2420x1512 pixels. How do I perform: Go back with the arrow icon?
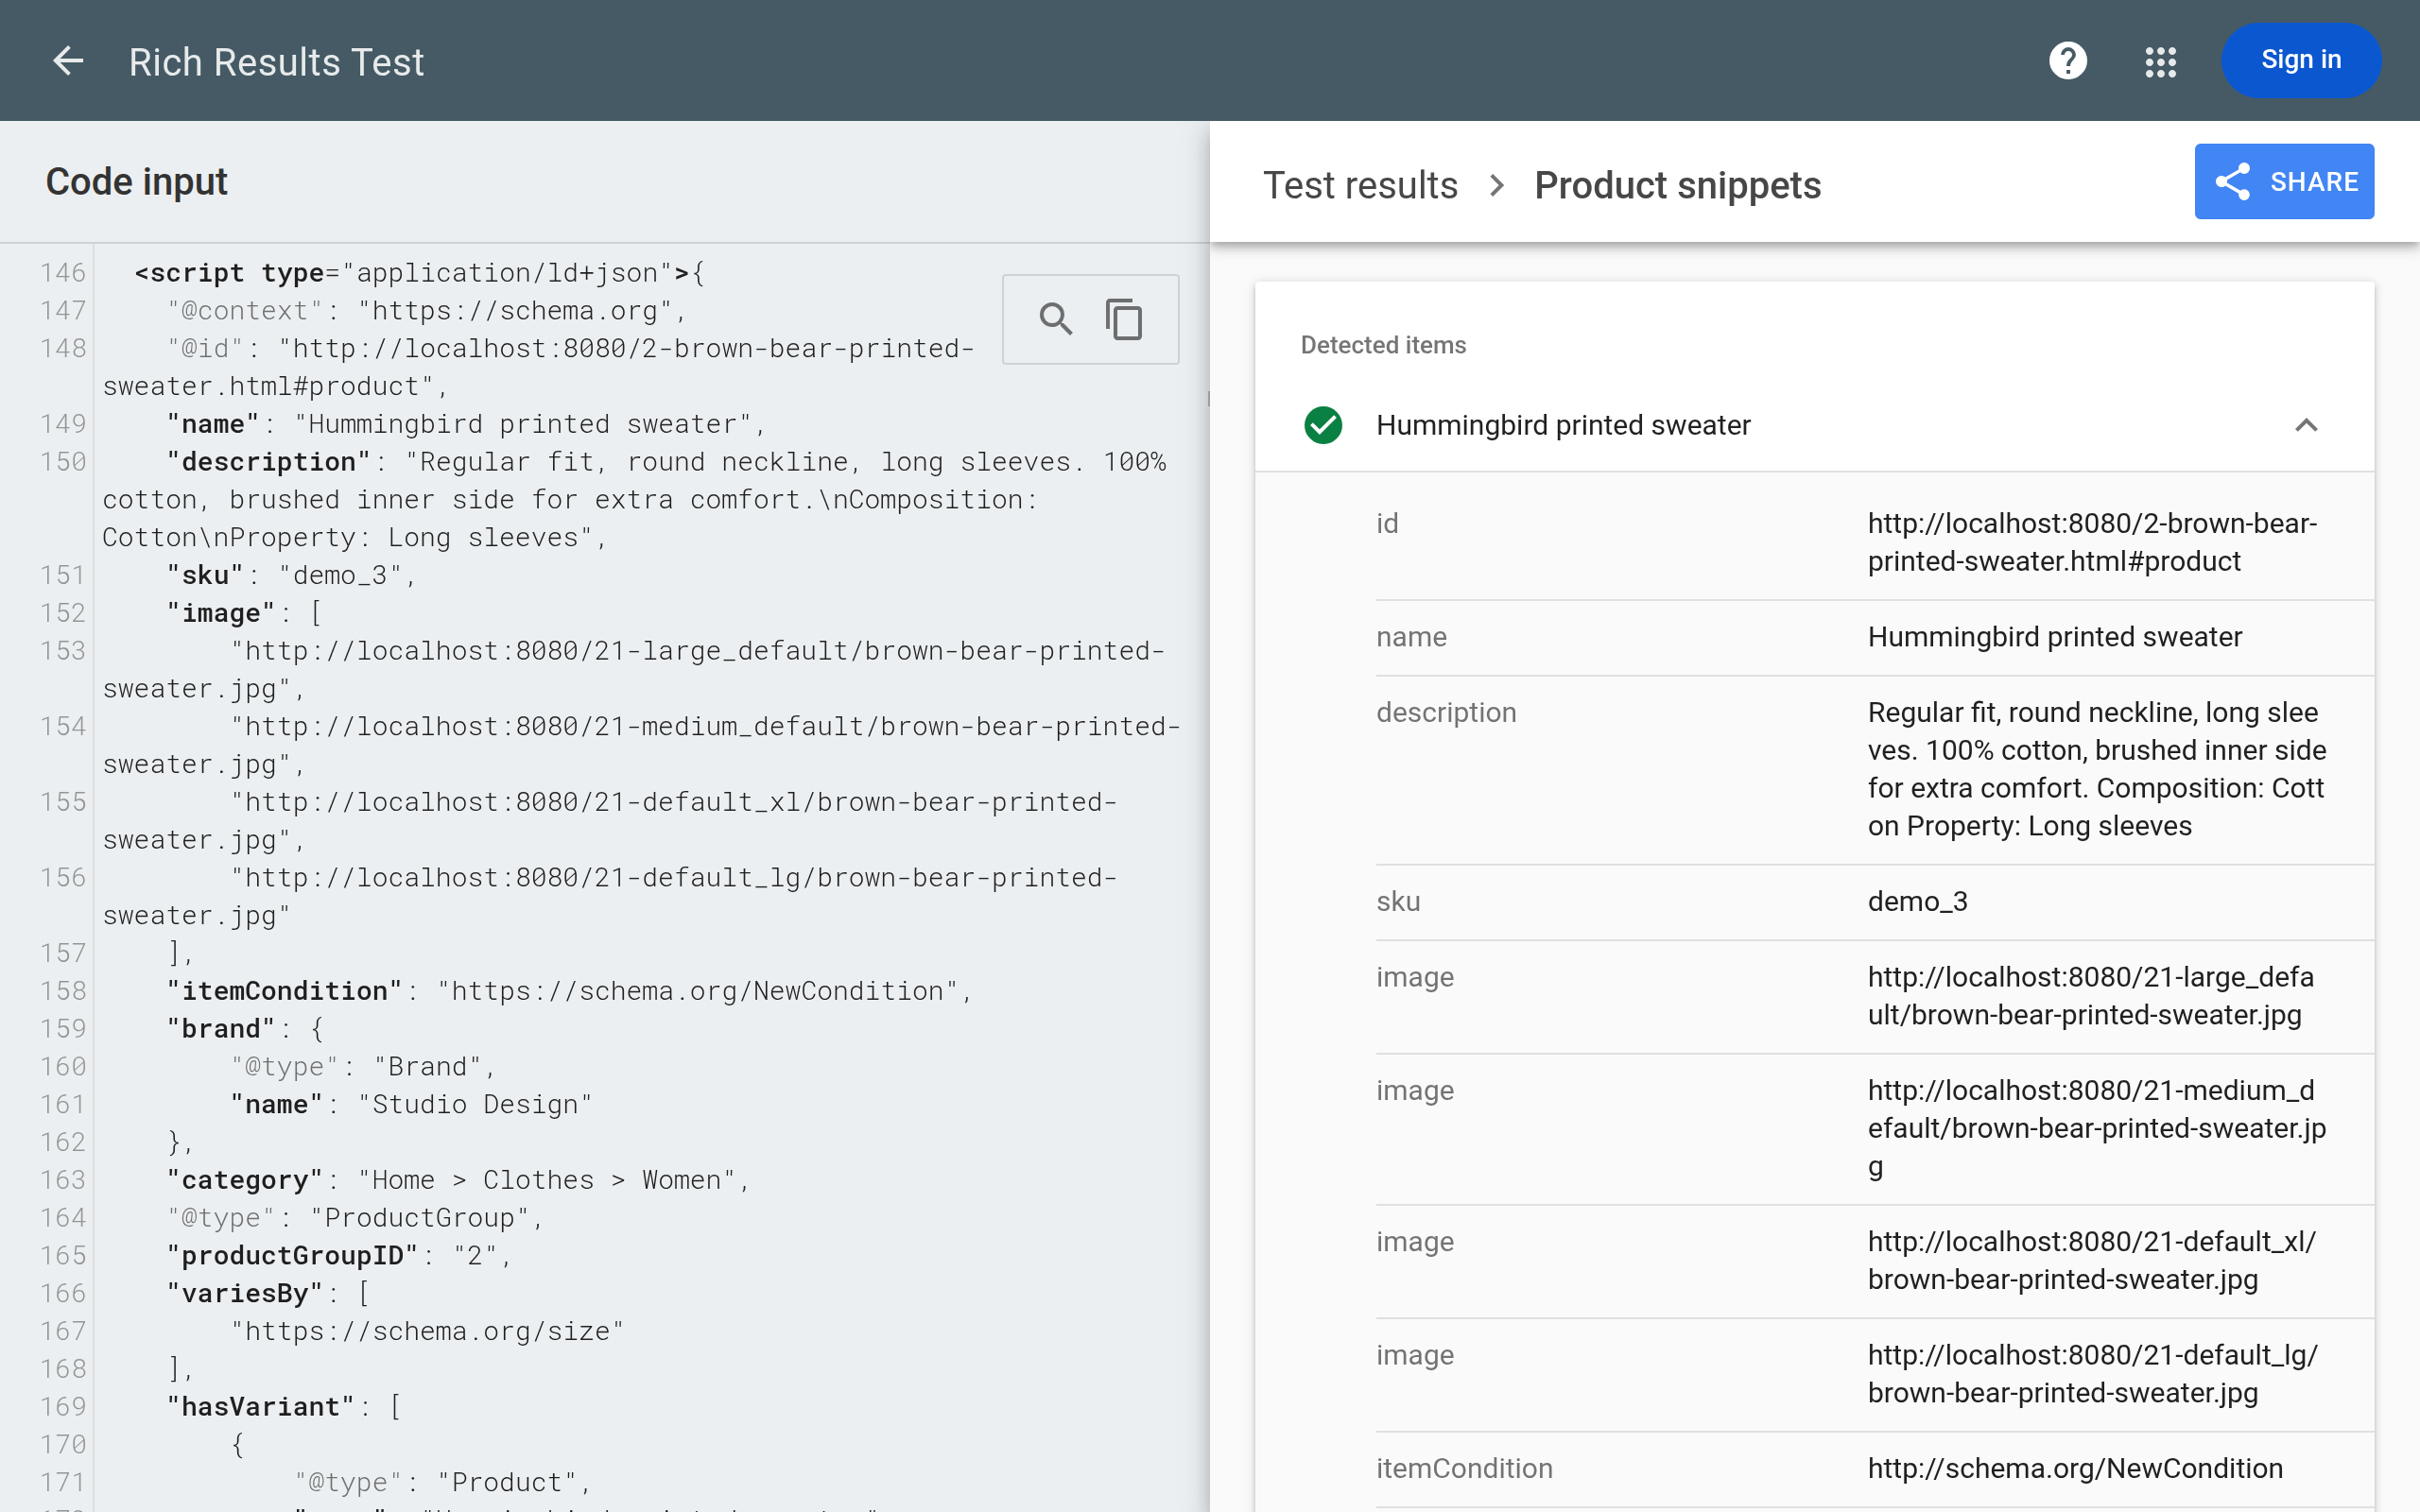tap(68, 61)
